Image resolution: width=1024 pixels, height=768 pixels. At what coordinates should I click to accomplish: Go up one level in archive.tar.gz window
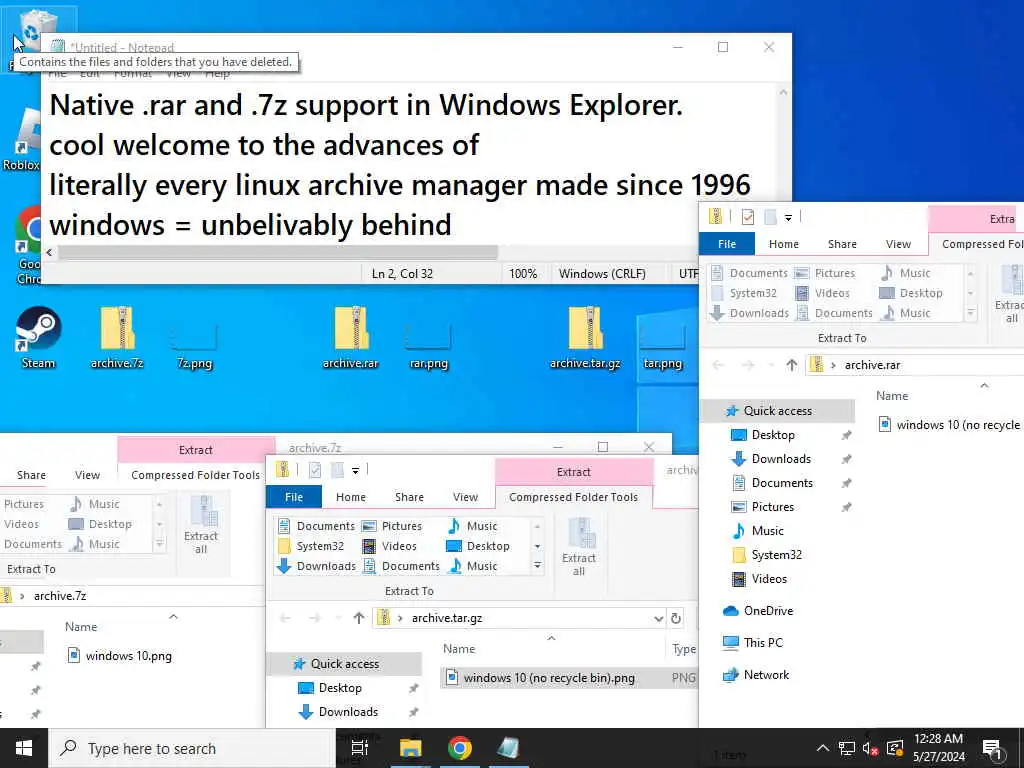pyautogui.click(x=359, y=618)
